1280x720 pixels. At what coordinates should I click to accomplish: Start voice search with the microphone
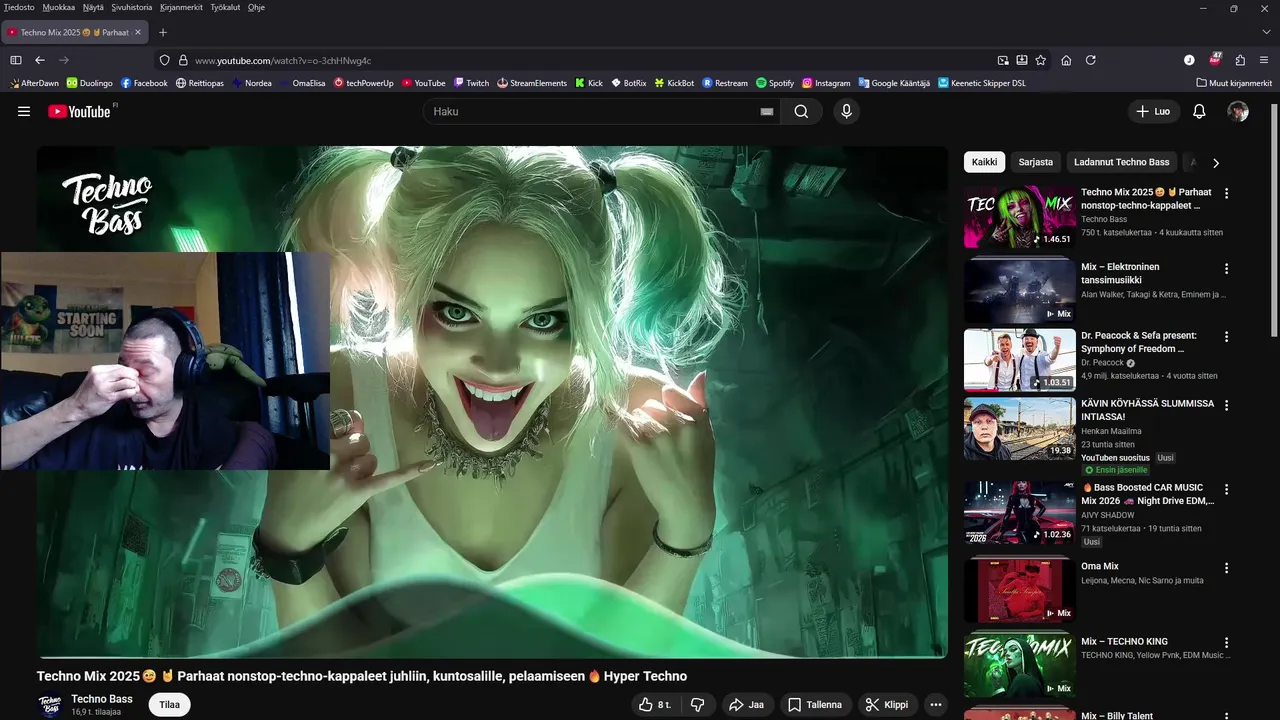(847, 111)
